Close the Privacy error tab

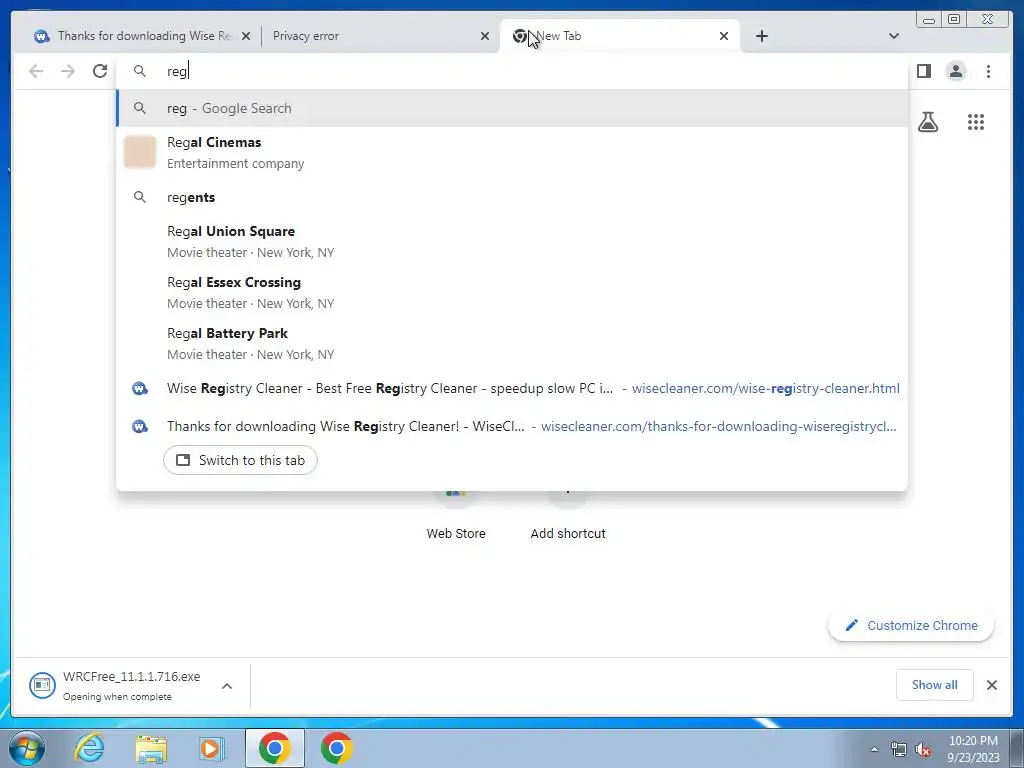coord(485,36)
